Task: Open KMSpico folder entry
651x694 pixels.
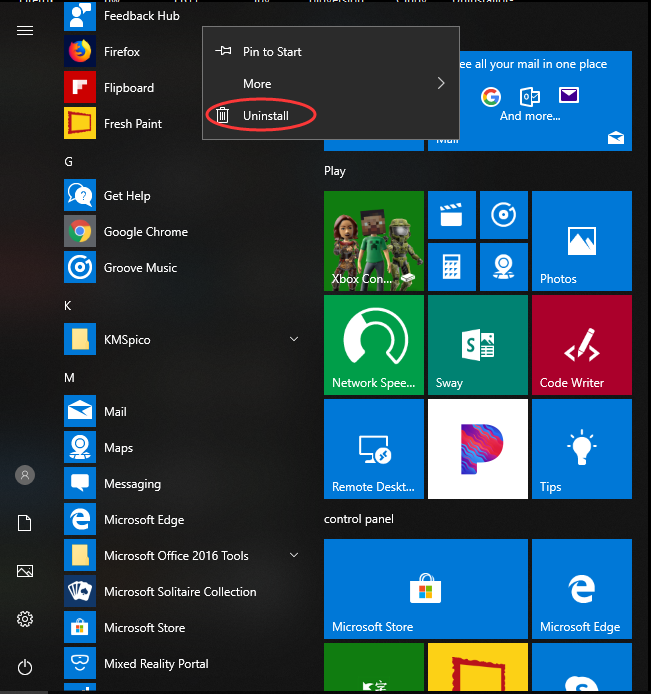Action: pyautogui.click(x=181, y=339)
